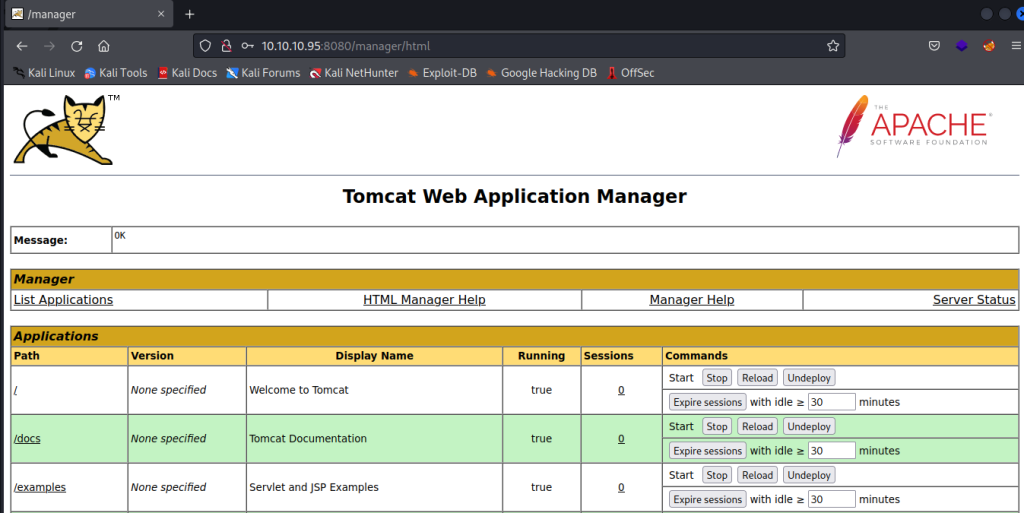Open a new tab with plus button
This screenshot has height=513, width=1024.
(189, 14)
